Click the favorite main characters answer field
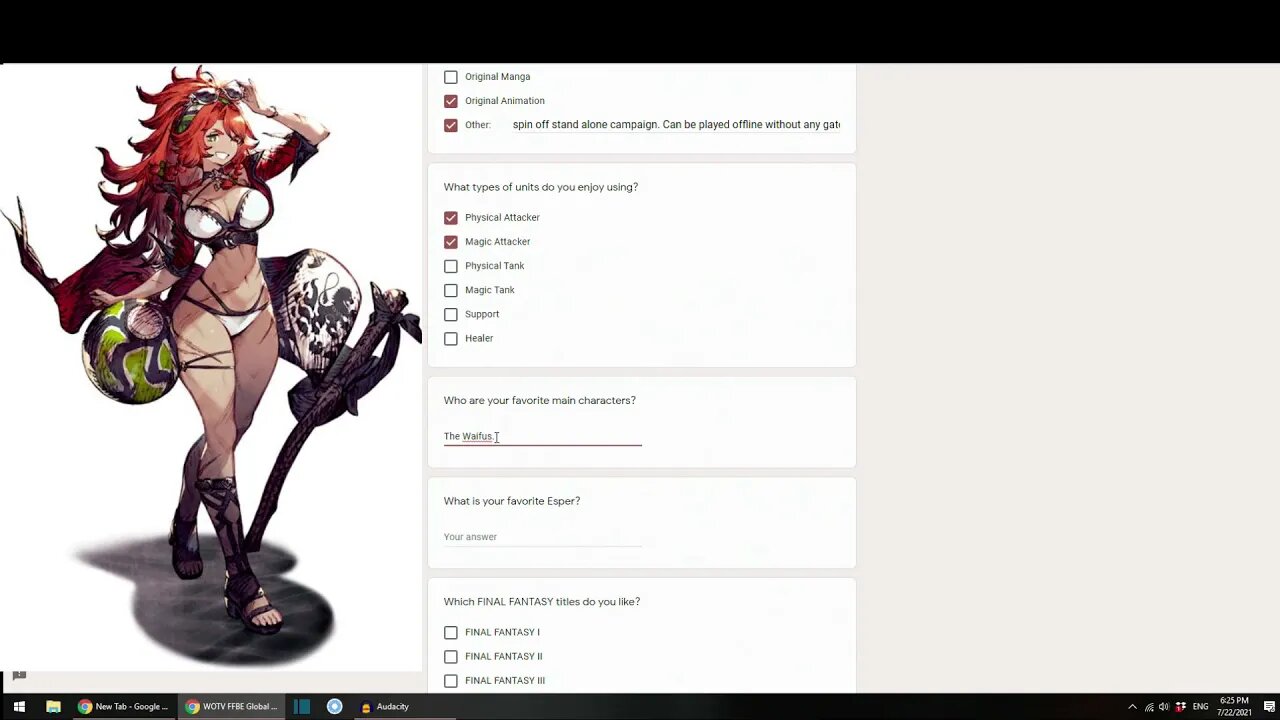This screenshot has height=720, width=1280. pos(543,436)
